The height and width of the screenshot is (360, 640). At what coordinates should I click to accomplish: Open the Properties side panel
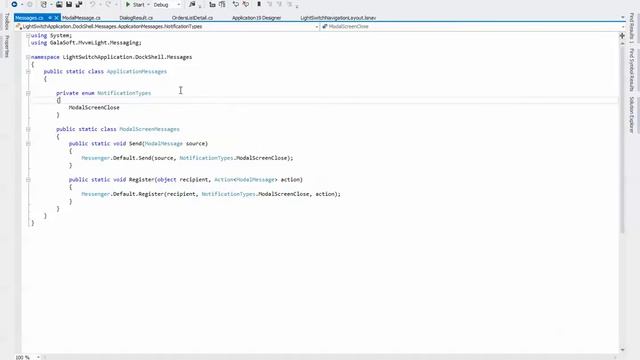click(7, 46)
